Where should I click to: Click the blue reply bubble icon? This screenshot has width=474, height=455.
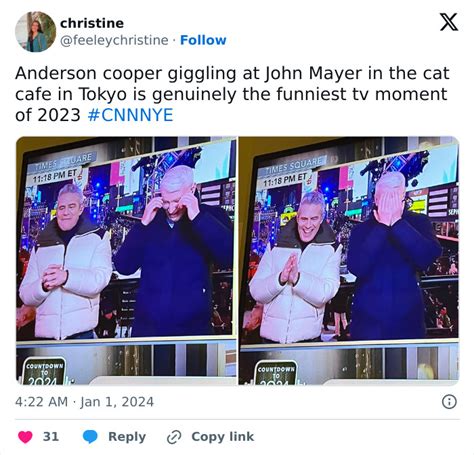click(x=90, y=436)
